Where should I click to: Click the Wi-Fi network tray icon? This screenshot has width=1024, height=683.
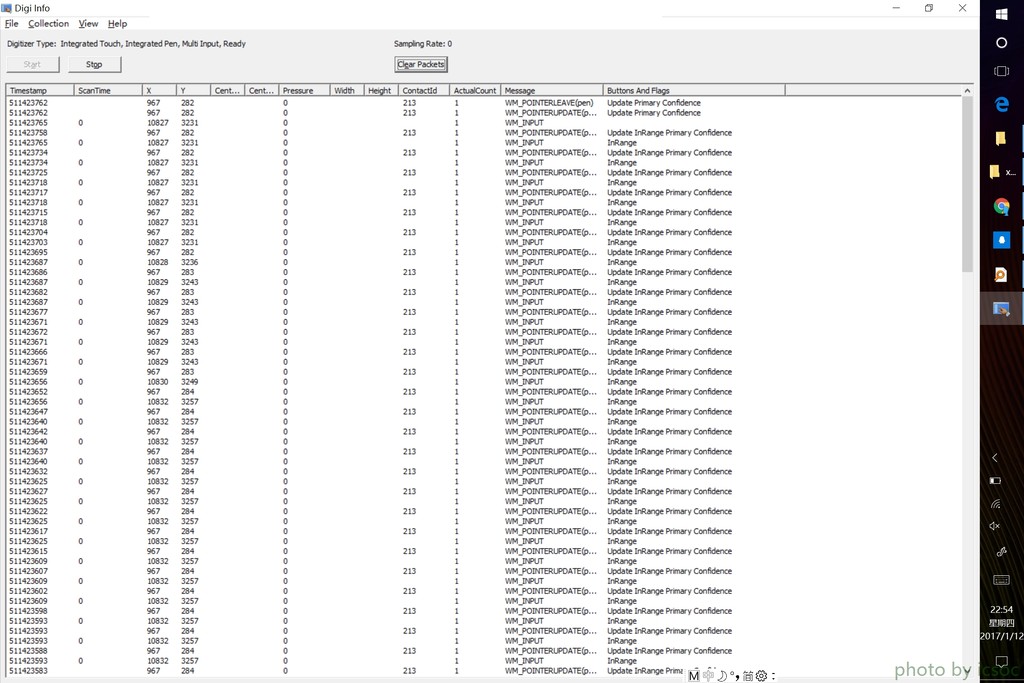pos(995,503)
